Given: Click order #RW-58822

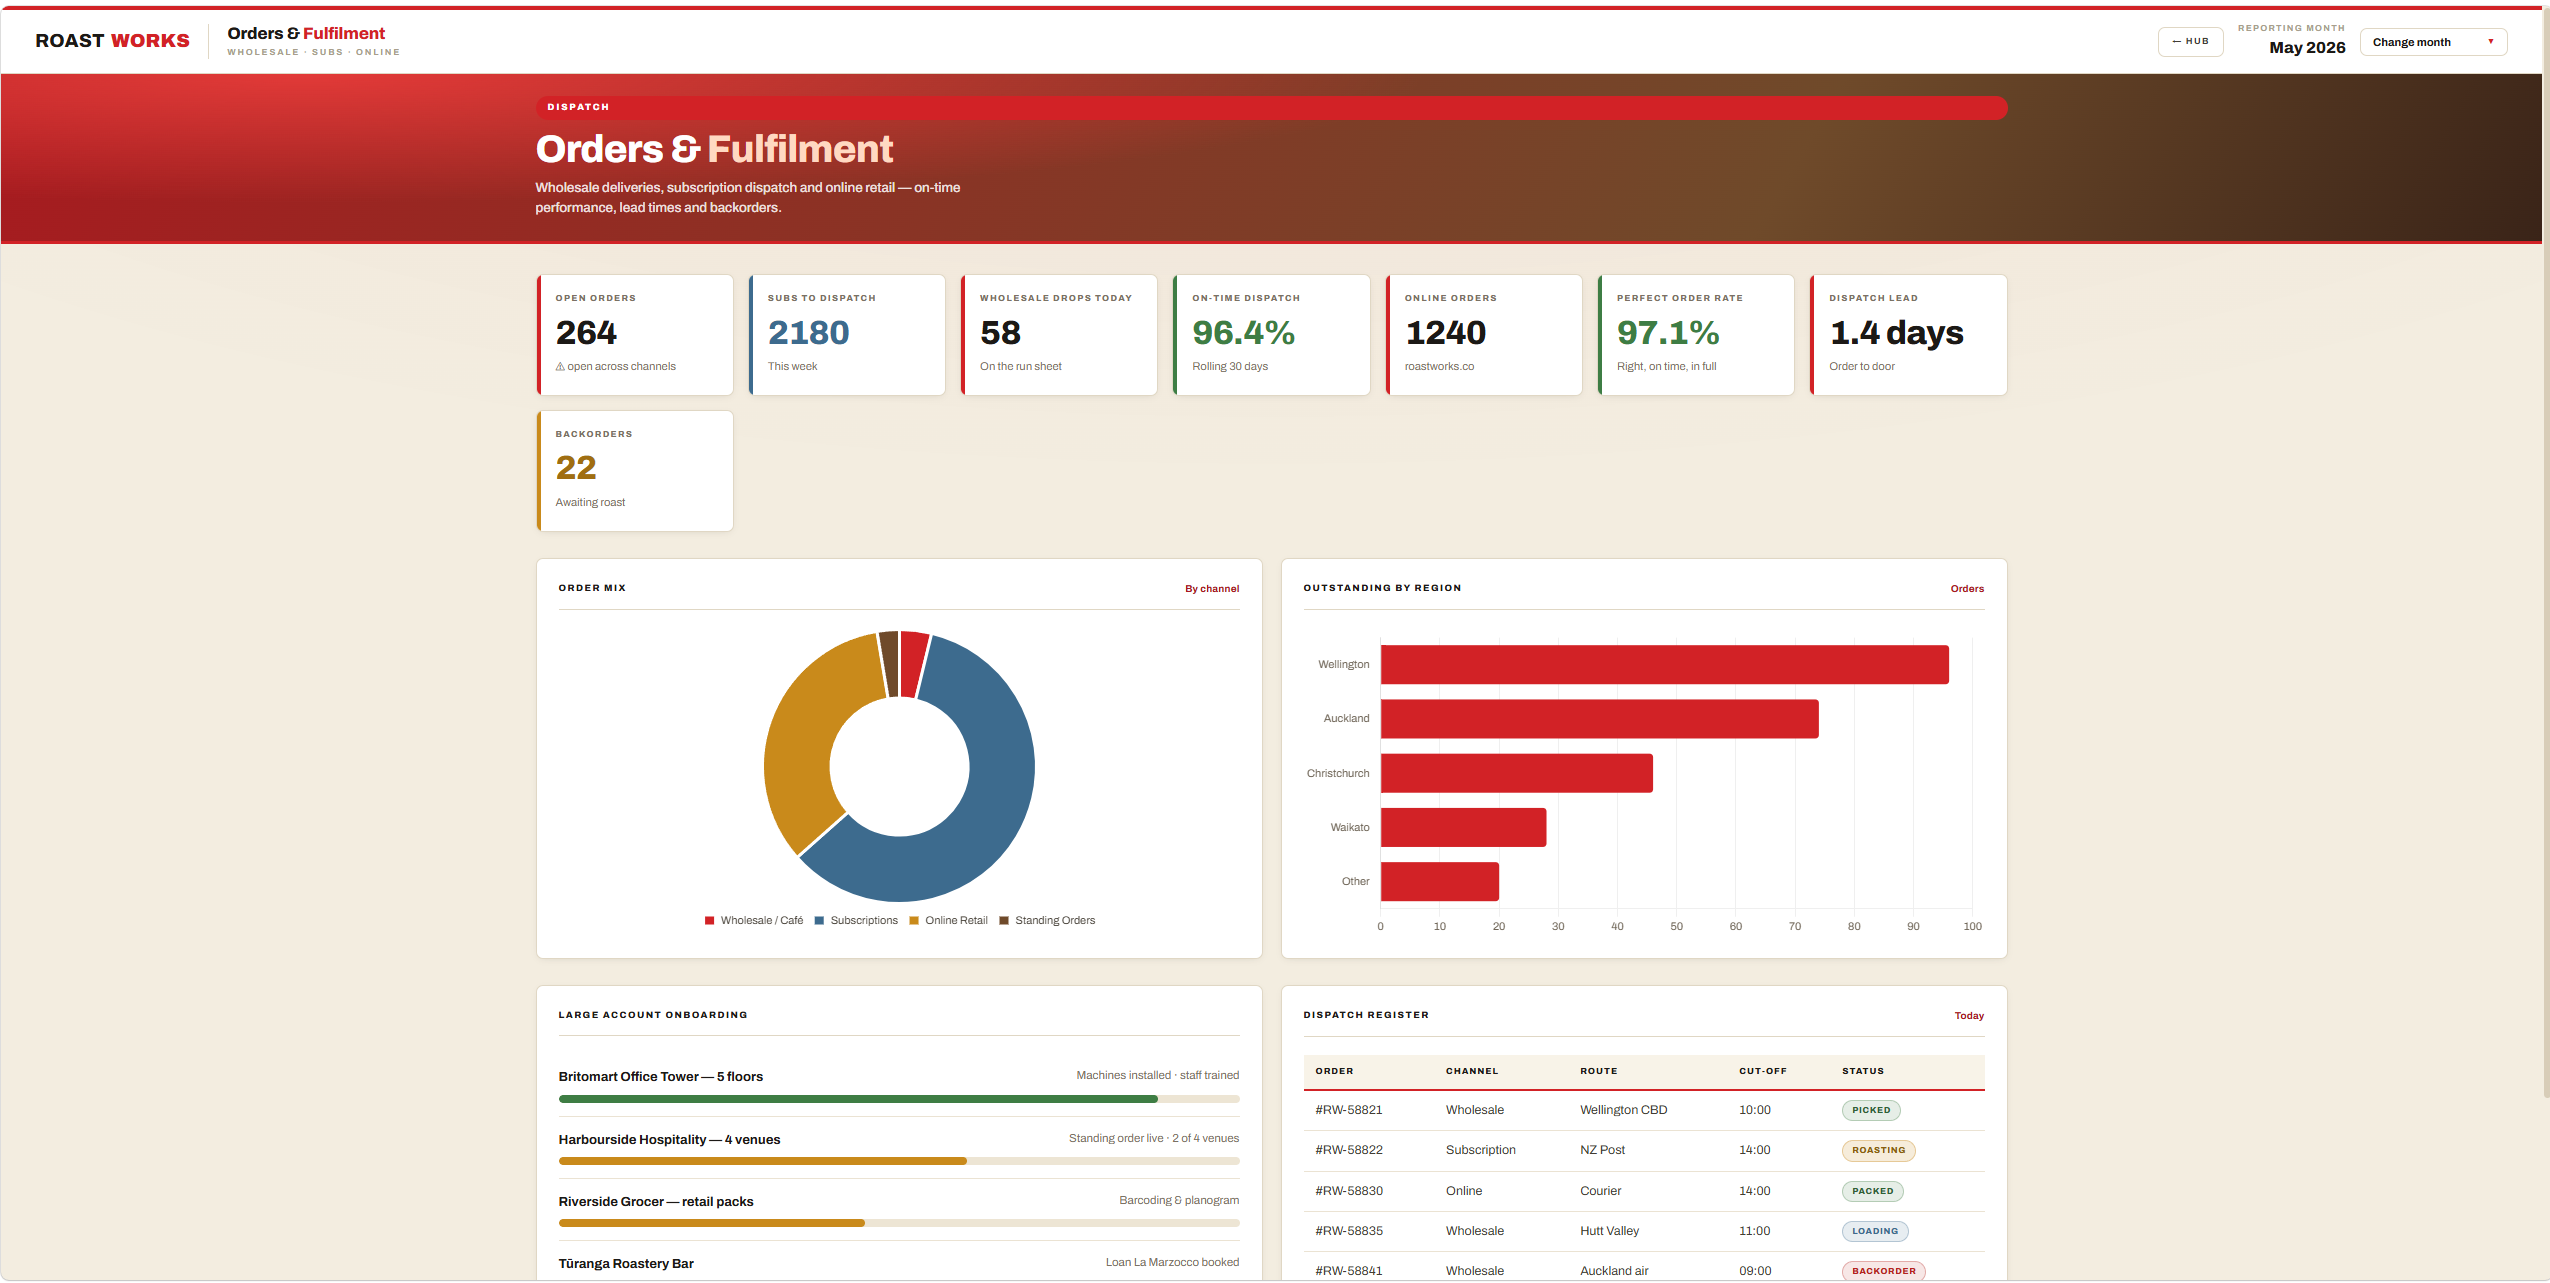Looking at the screenshot, I should click(1348, 1150).
